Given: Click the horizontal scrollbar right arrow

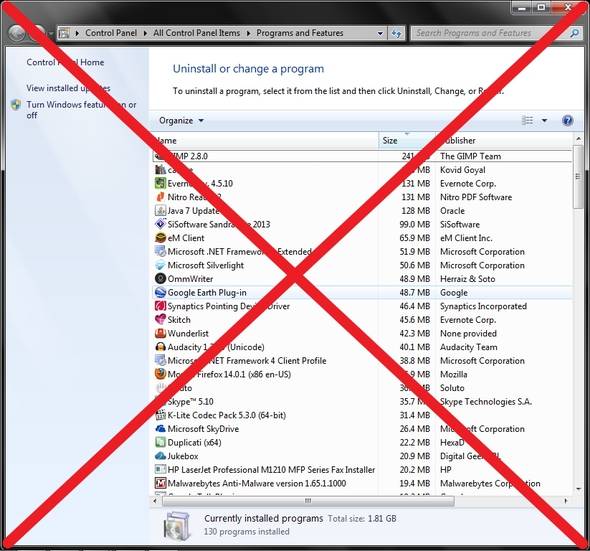Looking at the screenshot, I should pyautogui.click(x=566, y=501).
